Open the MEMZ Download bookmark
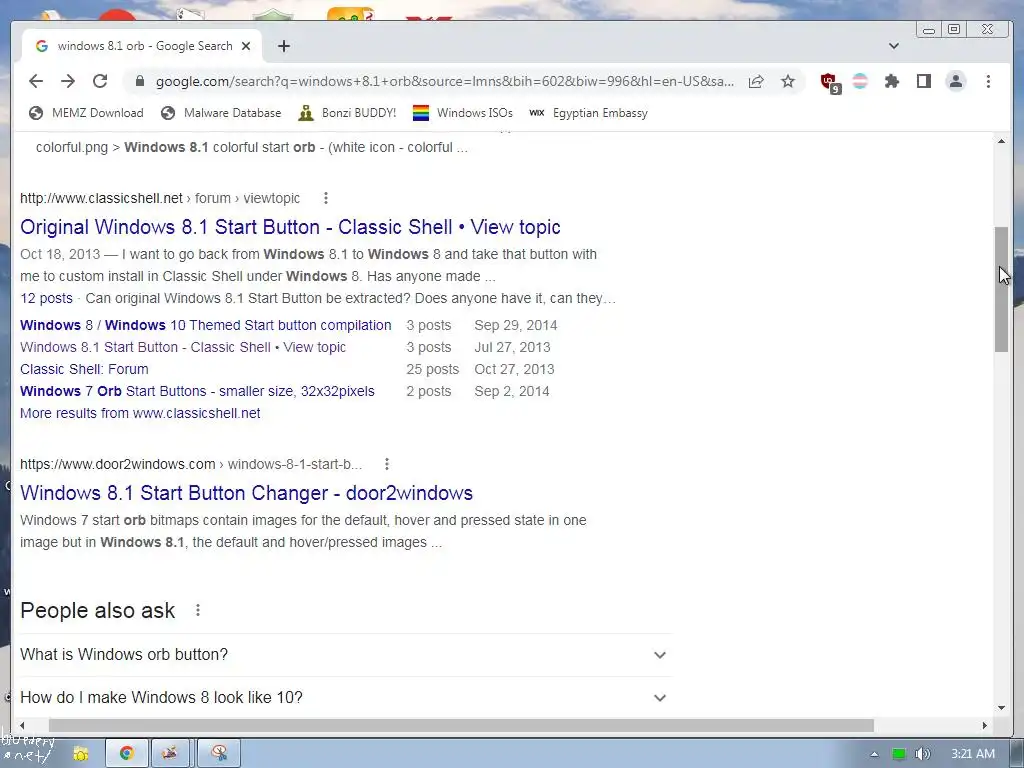 click(86, 113)
